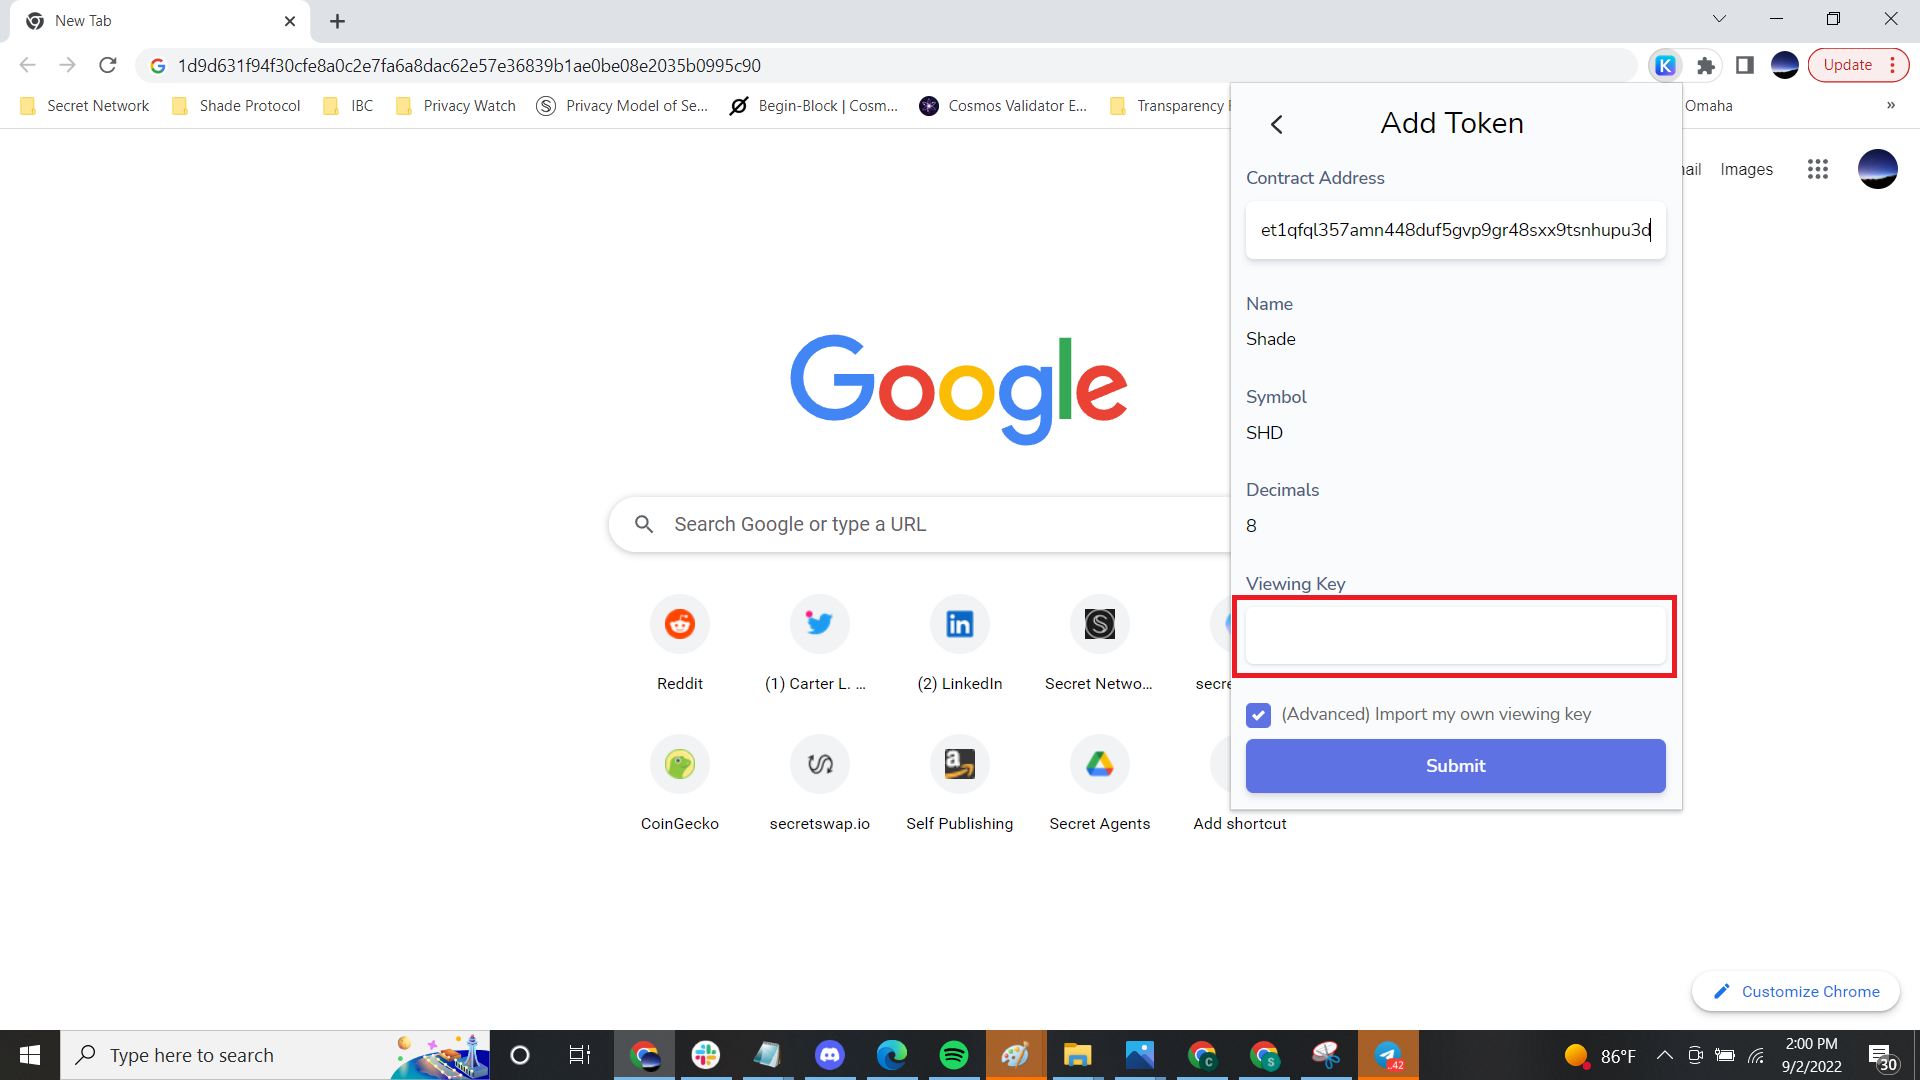Open Google account avatar on page
This screenshot has width=1920, height=1080.
pos(1878,169)
